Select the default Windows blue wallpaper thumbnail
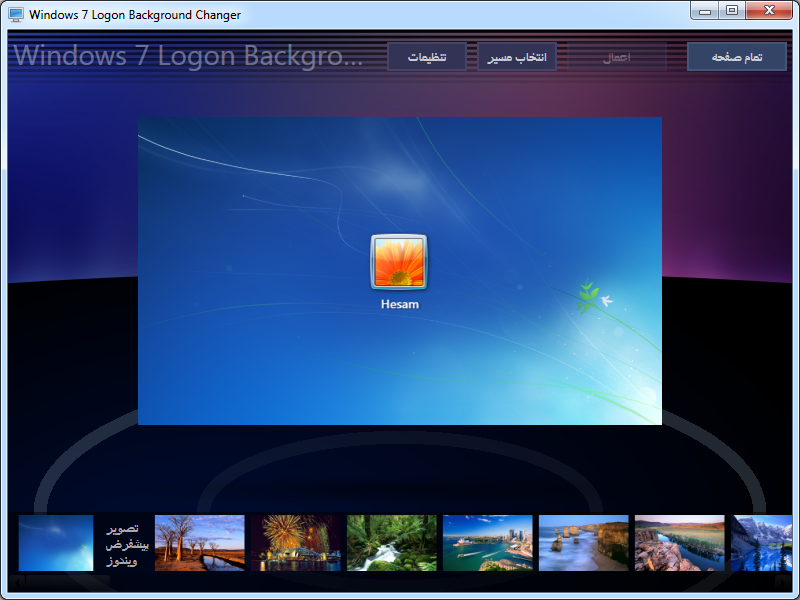Screen dimensions: 800x600 [56, 543]
